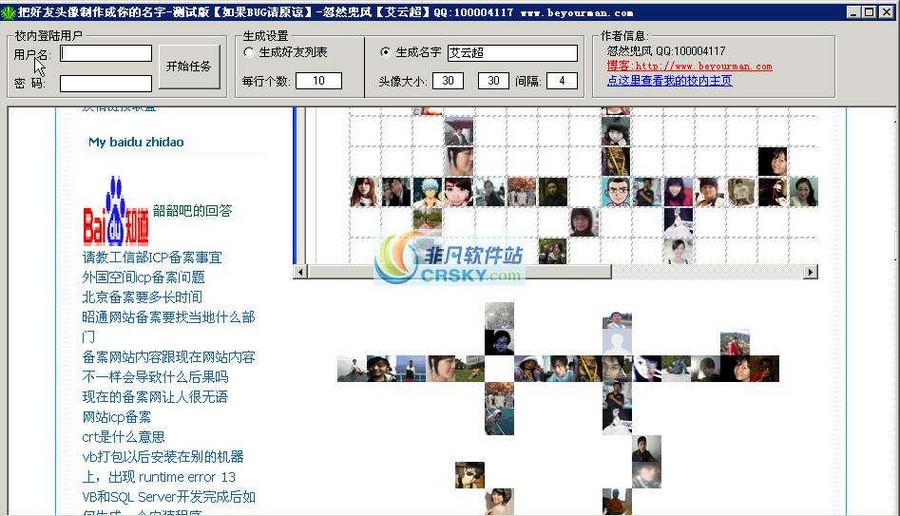This screenshot has height=516, width=900.
Task: Click the 用户名 input field
Action: (x=106, y=54)
